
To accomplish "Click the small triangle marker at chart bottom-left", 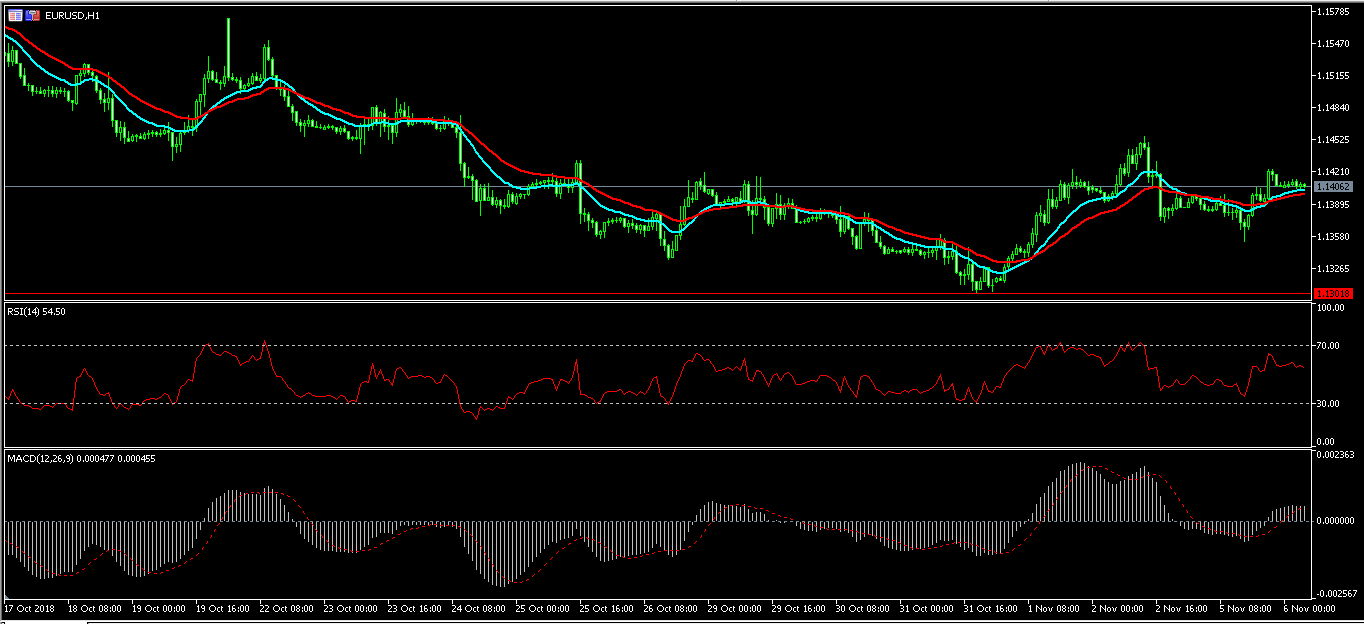I will (6, 597).
